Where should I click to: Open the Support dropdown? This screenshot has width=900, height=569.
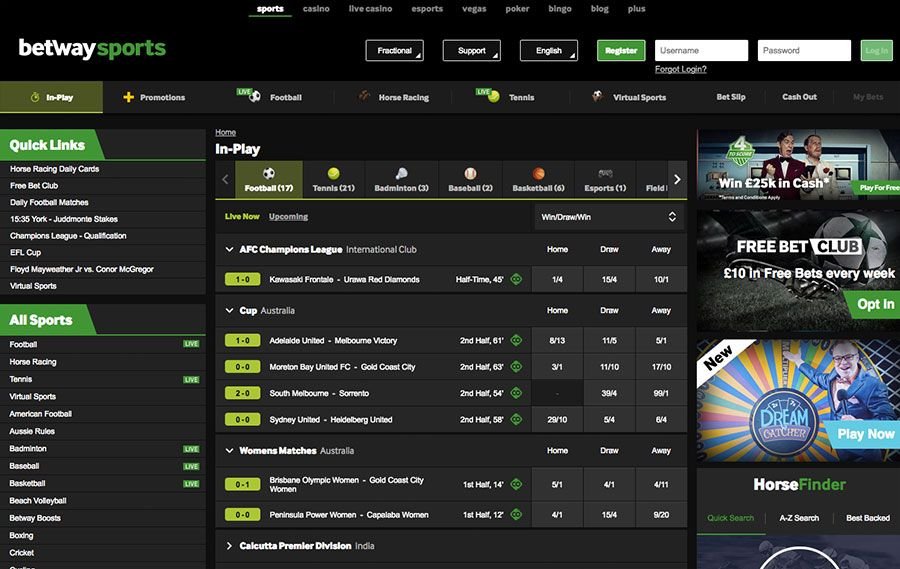click(x=472, y=51)
